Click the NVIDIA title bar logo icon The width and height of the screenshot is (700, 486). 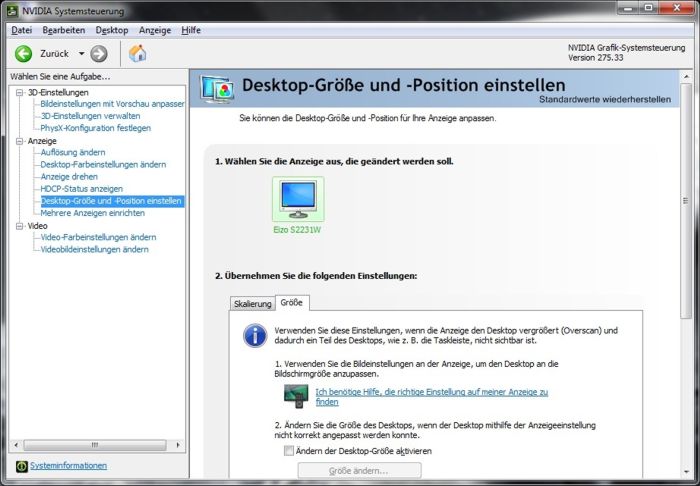click(x=14, y=11)
